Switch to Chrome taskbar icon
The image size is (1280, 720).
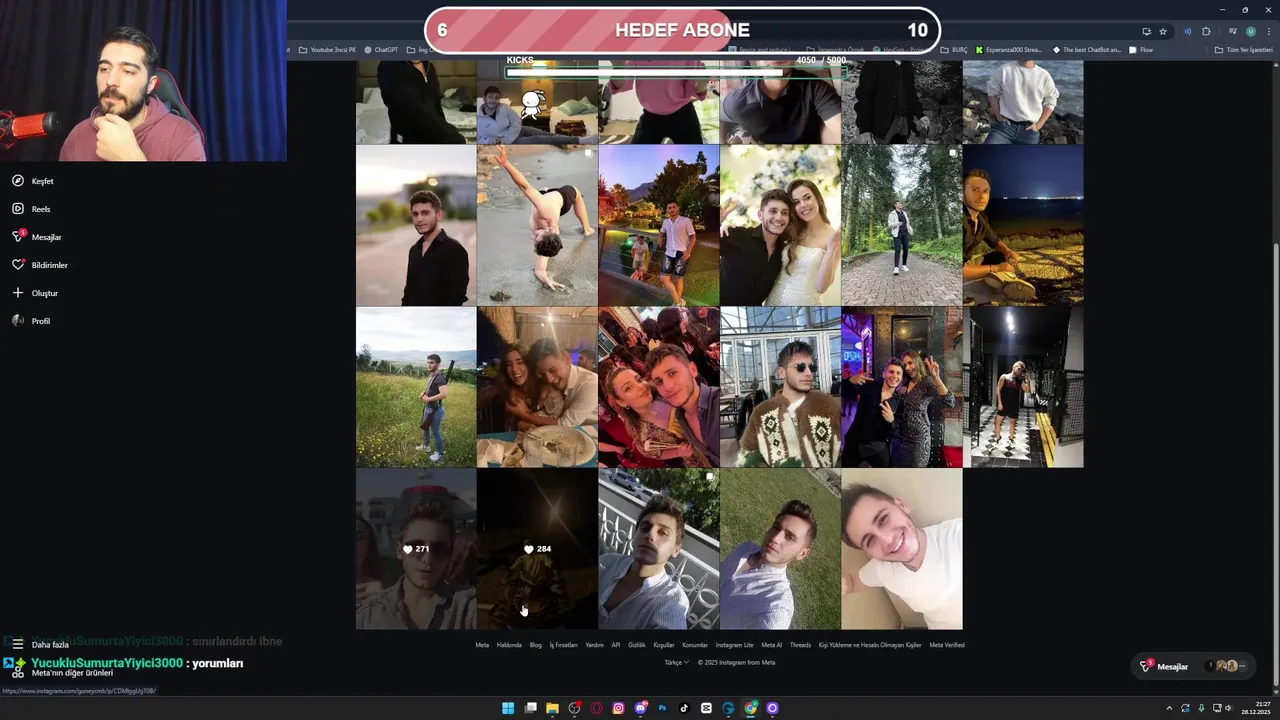tap(750, 708)
